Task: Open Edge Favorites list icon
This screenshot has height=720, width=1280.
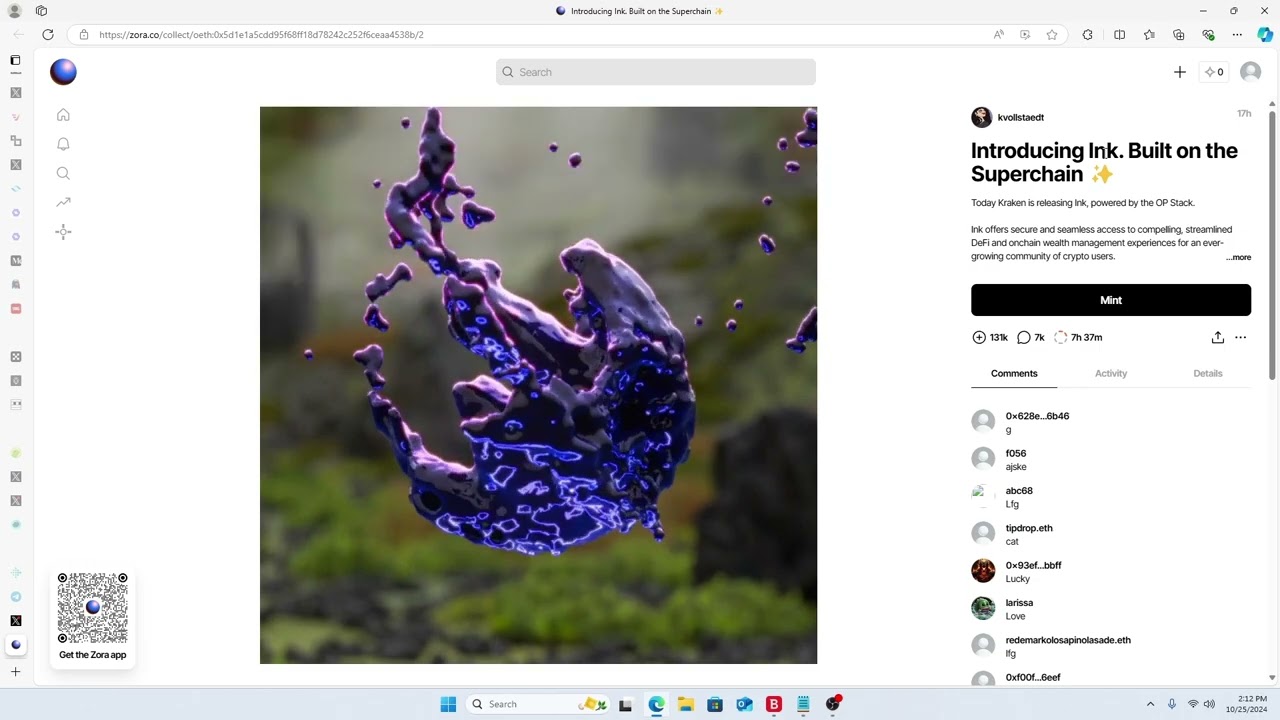Action: coord(1149,34)
